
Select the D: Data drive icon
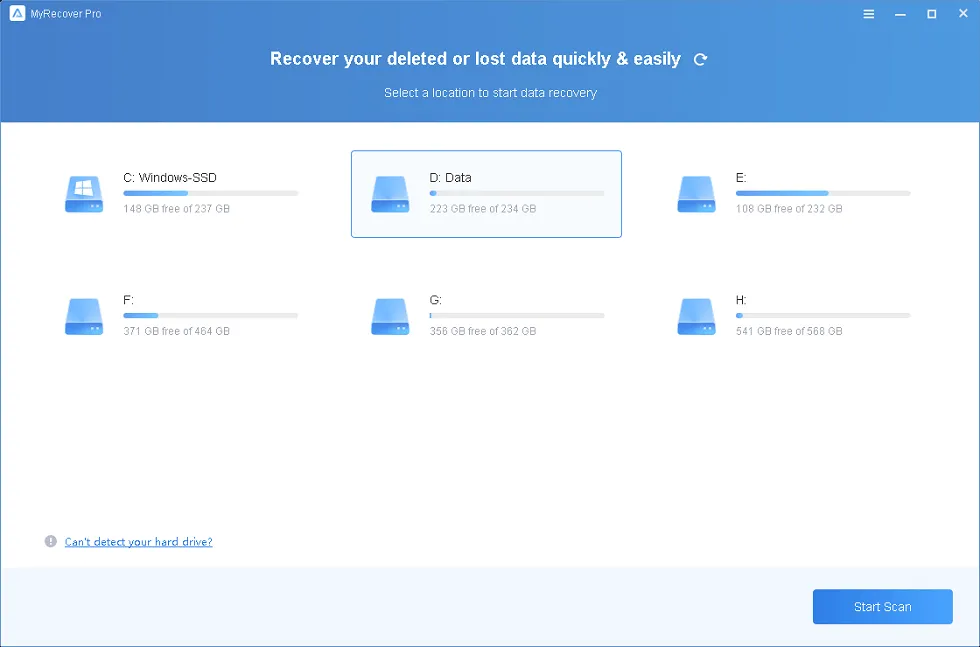click(x=390, y=194)
